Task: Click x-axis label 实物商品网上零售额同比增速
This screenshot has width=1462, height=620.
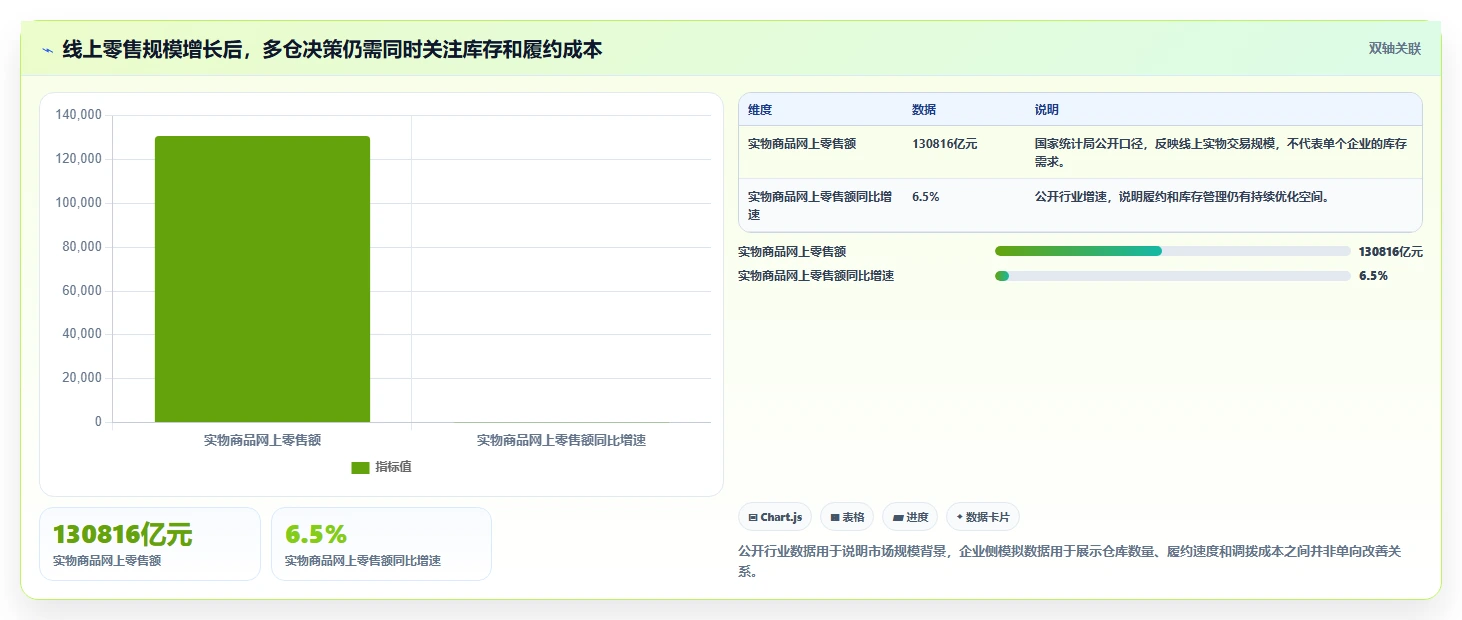Action: [561, 440]
